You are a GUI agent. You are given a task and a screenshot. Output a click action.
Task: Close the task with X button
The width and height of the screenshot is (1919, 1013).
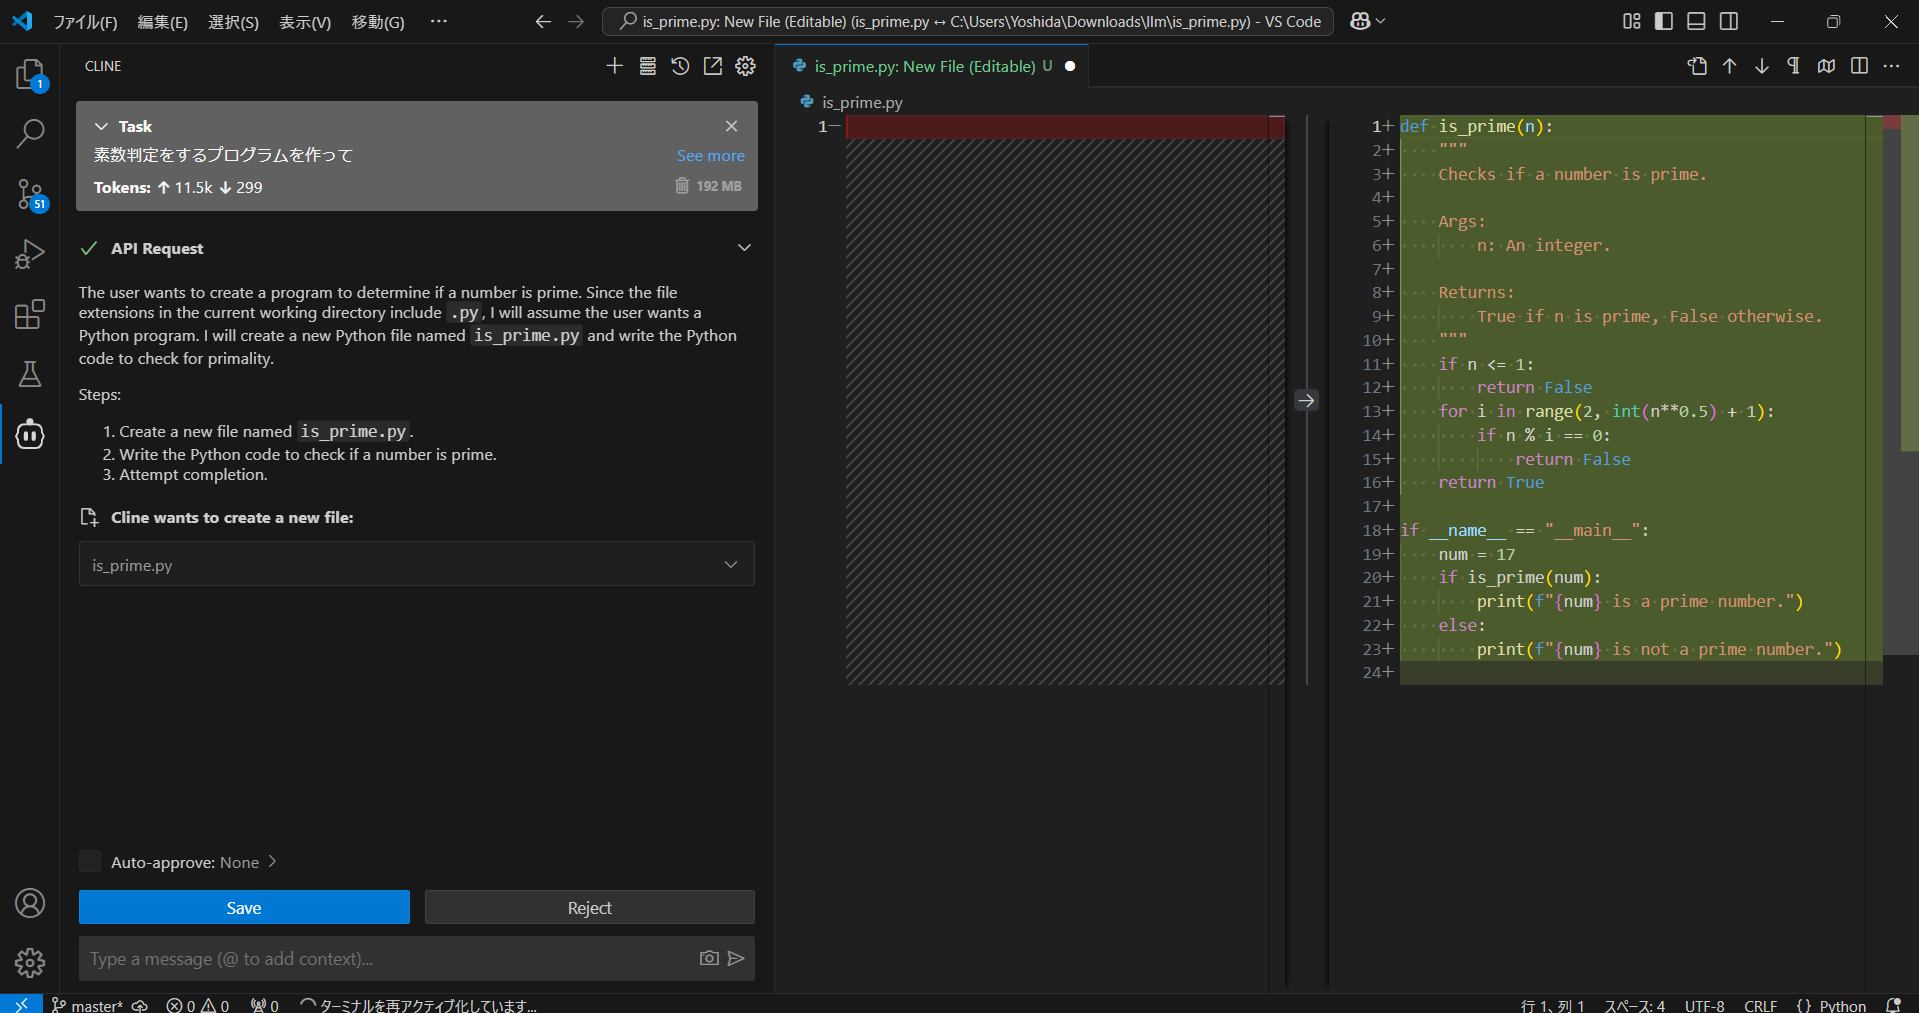(x=732, y=126)
